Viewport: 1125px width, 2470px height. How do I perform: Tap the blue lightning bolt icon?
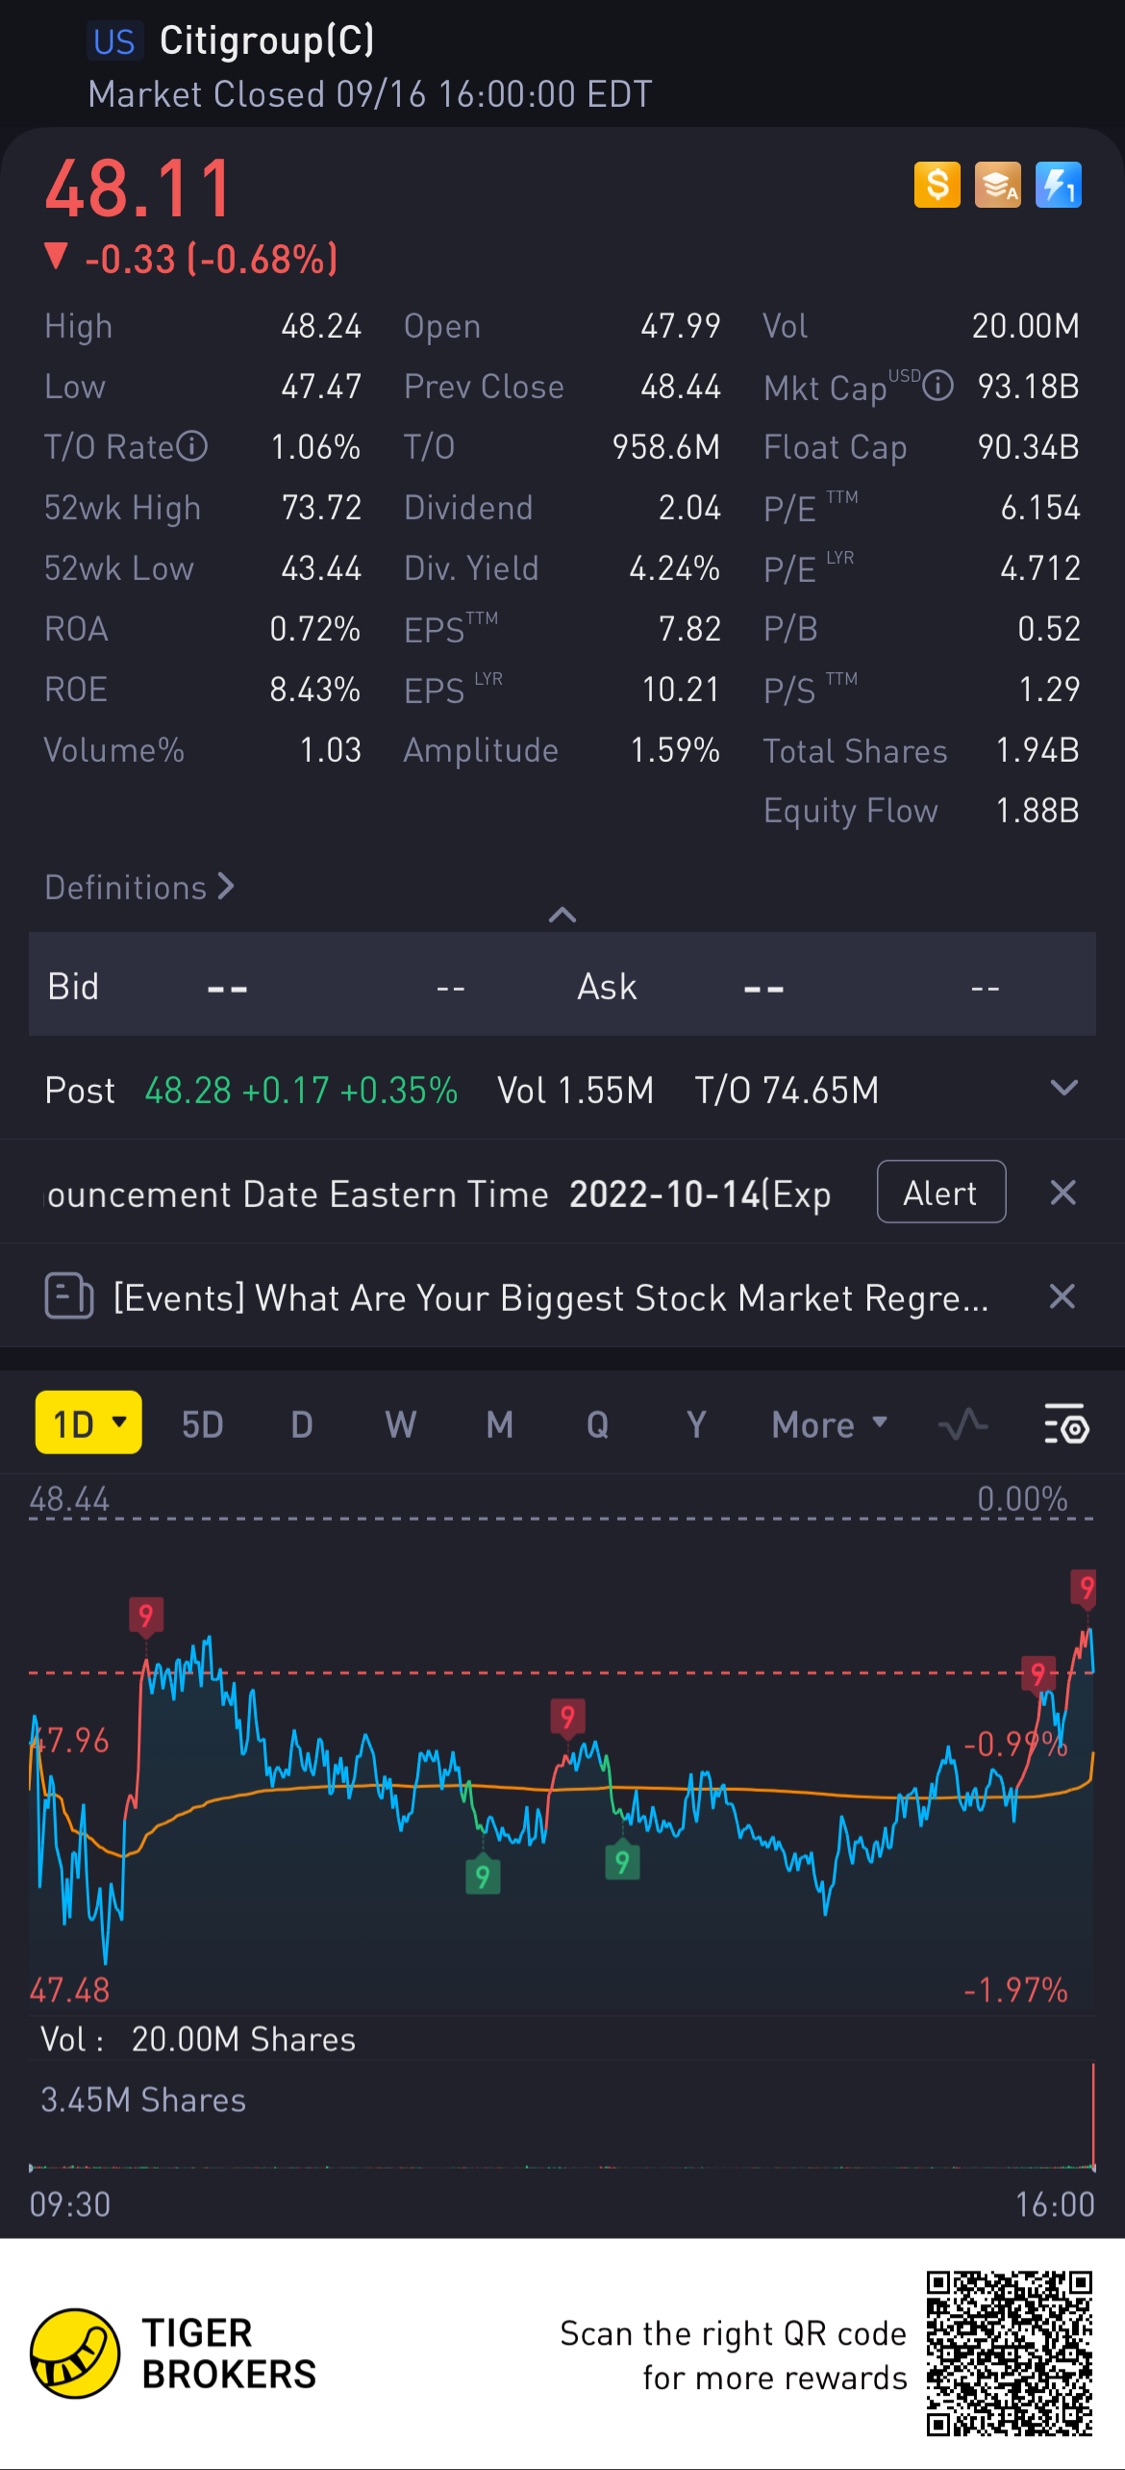click(1058, 185)
